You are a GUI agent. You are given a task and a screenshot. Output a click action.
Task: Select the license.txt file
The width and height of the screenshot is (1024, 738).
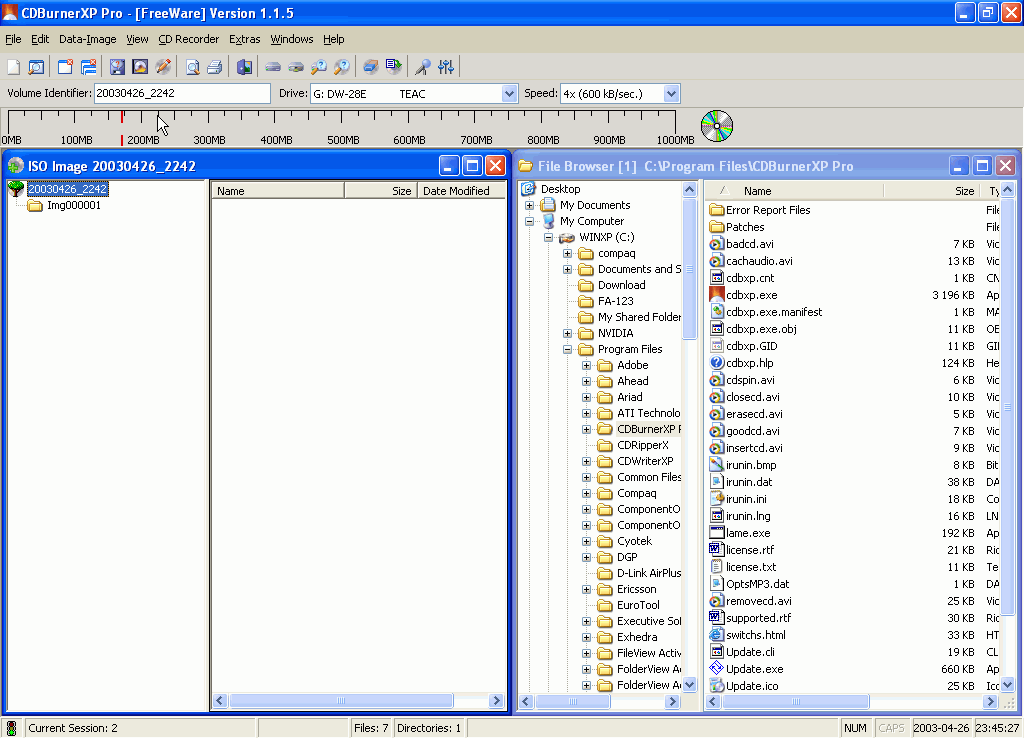pyautogui.click(x=743, y=567)
